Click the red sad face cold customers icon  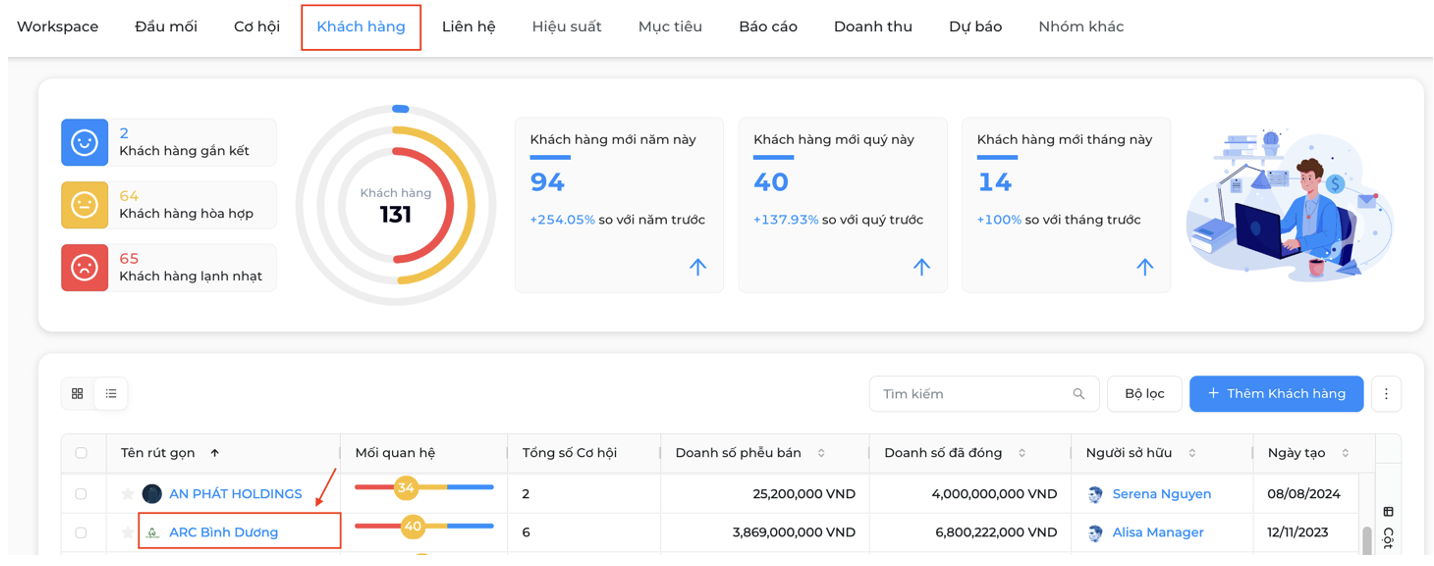click(x=85, y=268)
